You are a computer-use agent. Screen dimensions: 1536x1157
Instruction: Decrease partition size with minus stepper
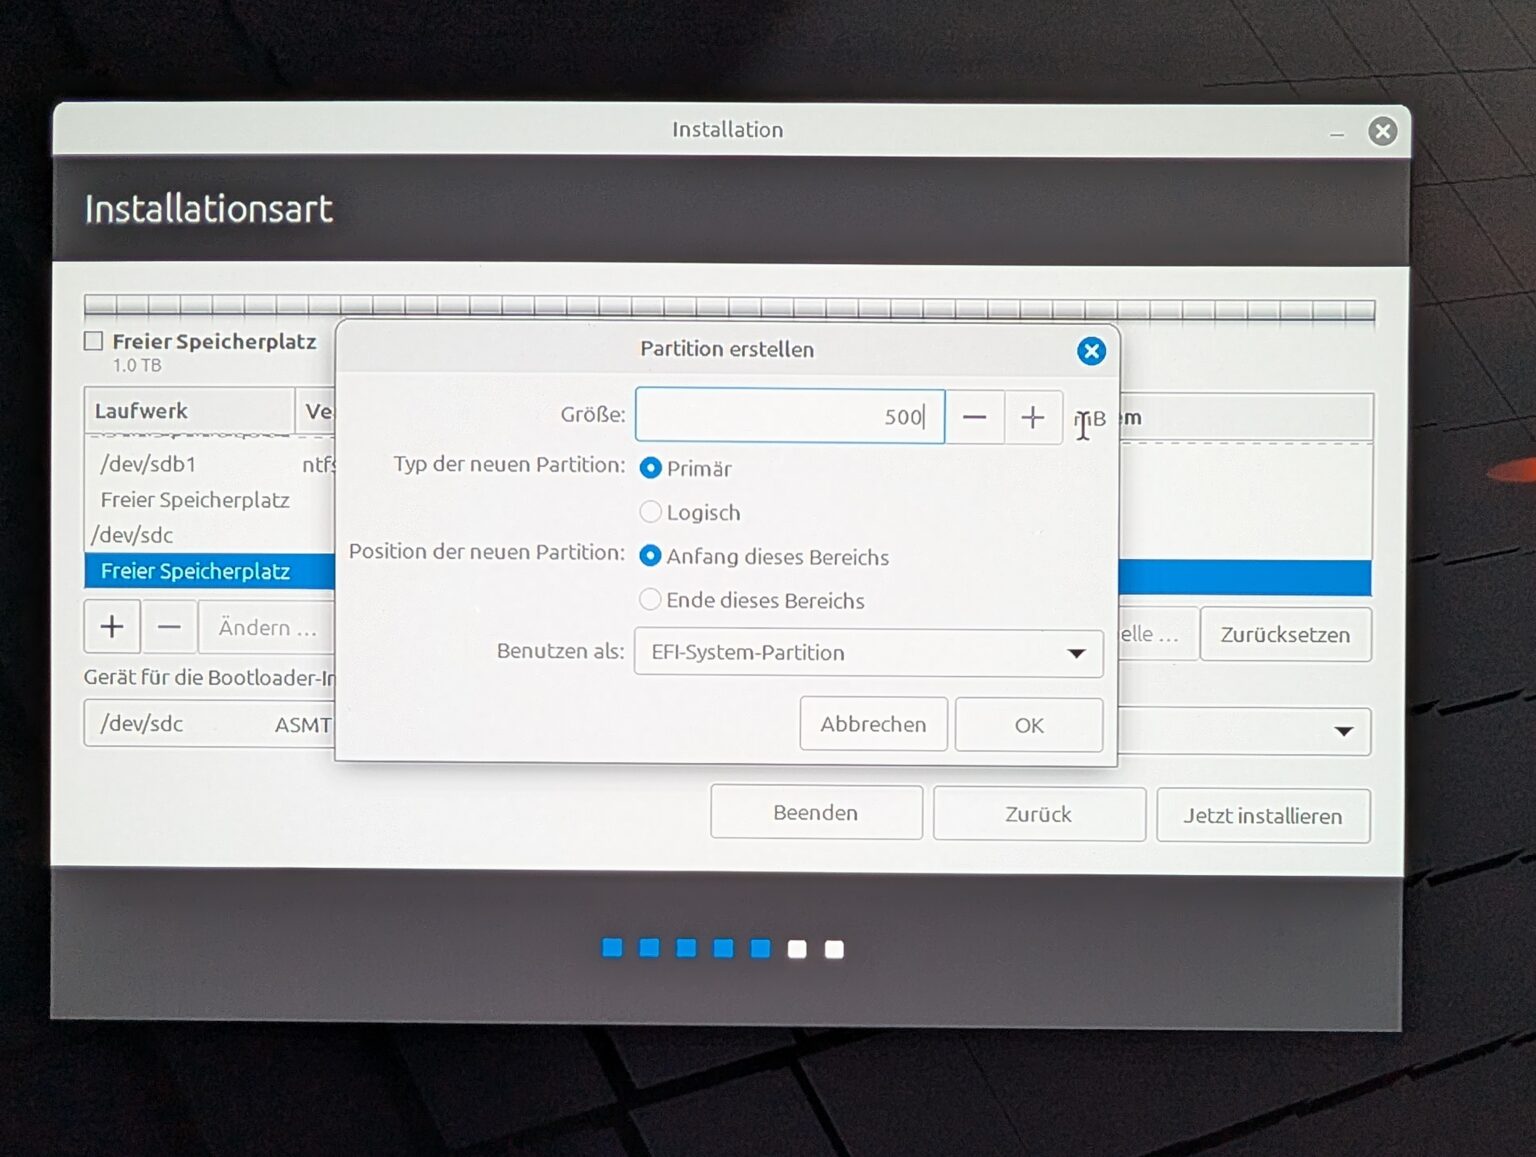(x=975, y=417)
